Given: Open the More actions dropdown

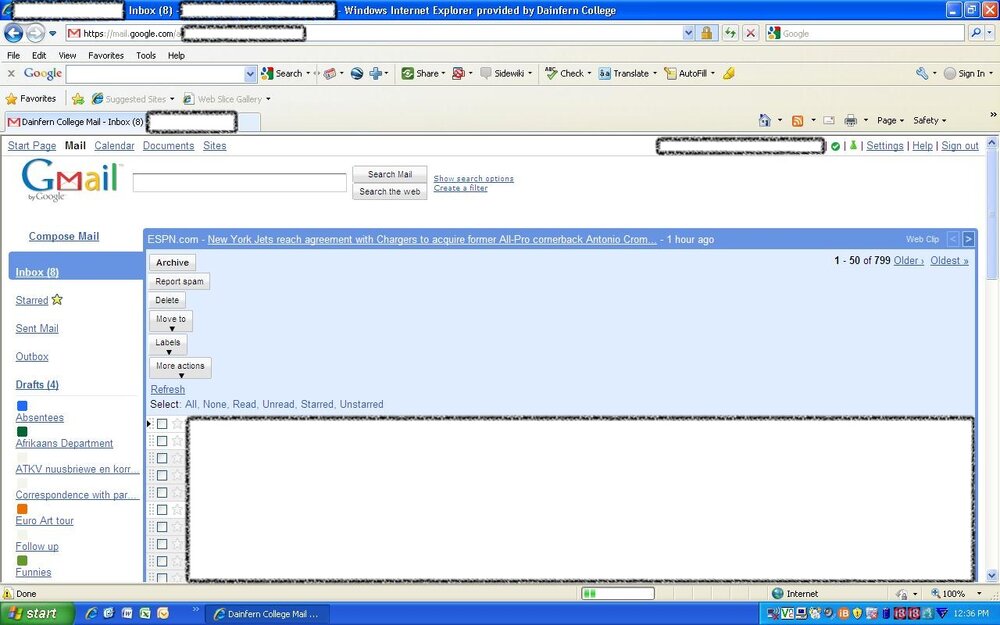Looking at the screenshot, I should point(180,368).
